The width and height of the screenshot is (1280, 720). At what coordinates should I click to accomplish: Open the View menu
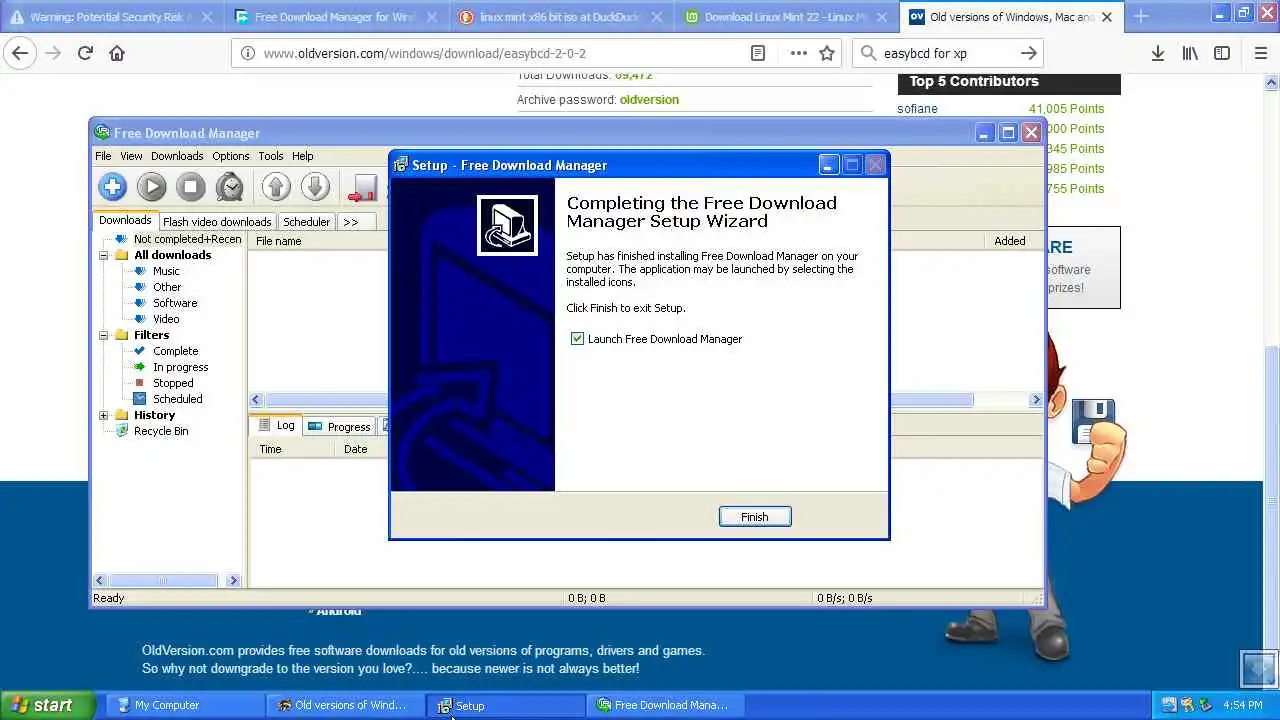click(131, 156)
